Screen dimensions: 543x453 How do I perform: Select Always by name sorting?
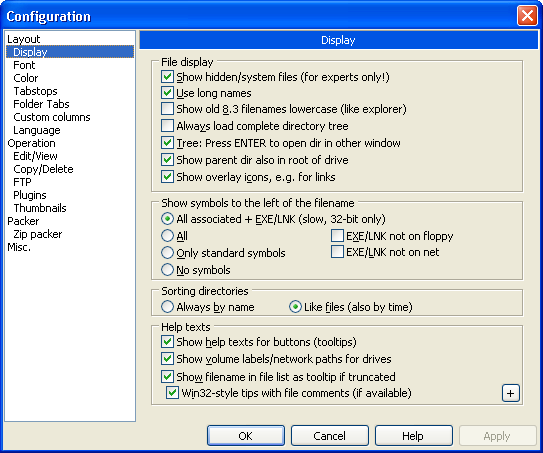[167, 307]
